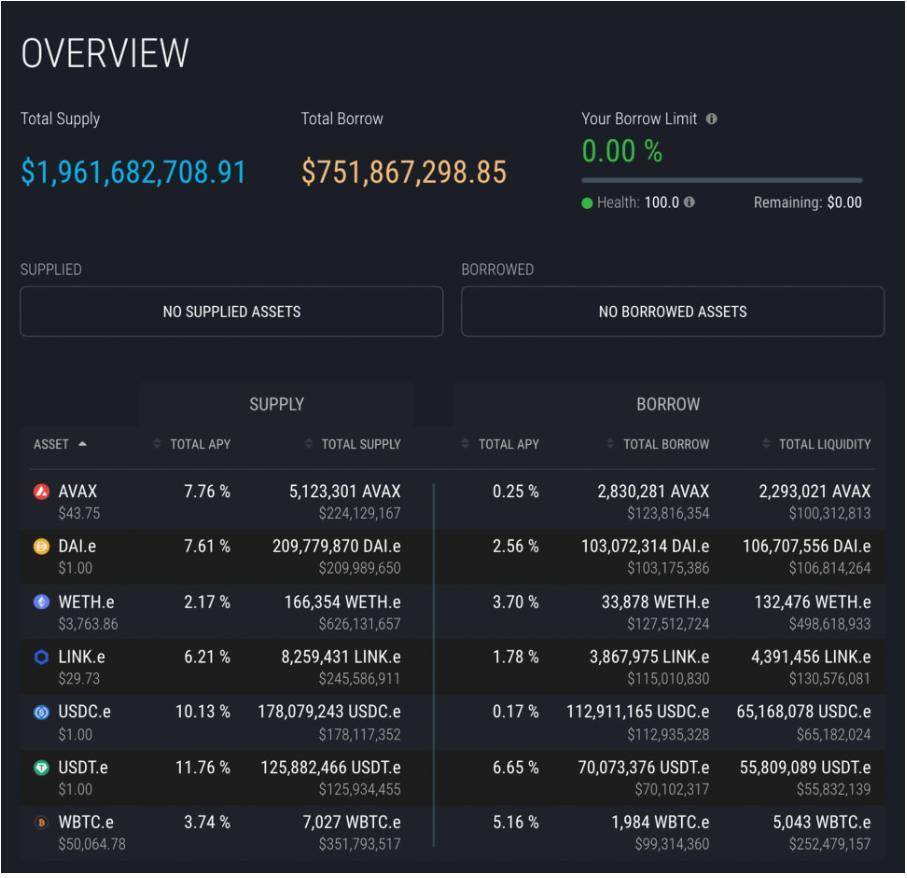This screenshot has width=907, height=878.
Task: Select the SUPPLY section tab
Action: 276,404
